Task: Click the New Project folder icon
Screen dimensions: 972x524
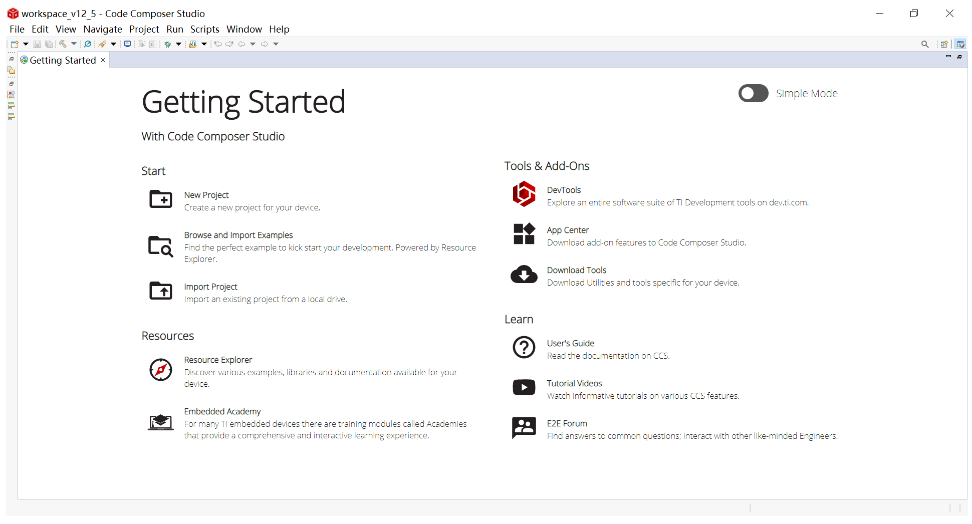Action: (x=161, y=199)
